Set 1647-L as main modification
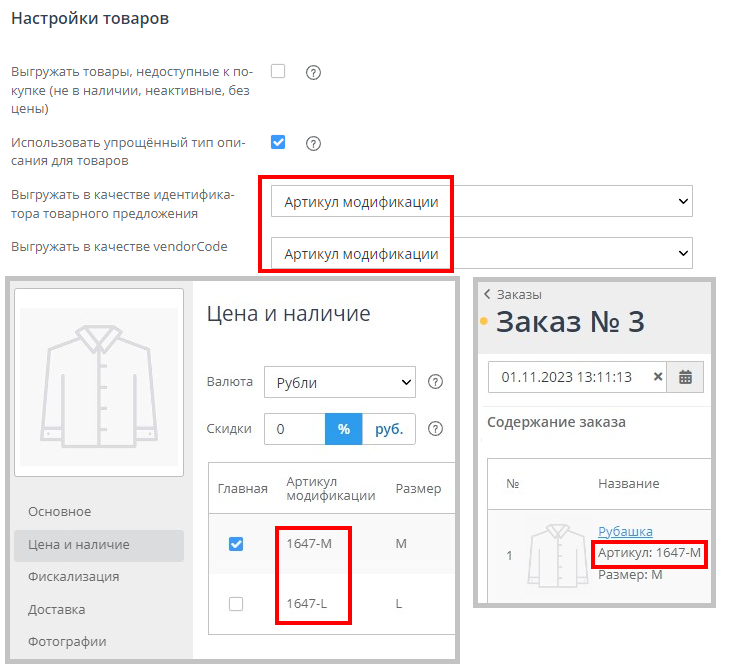 pos(236,603)
